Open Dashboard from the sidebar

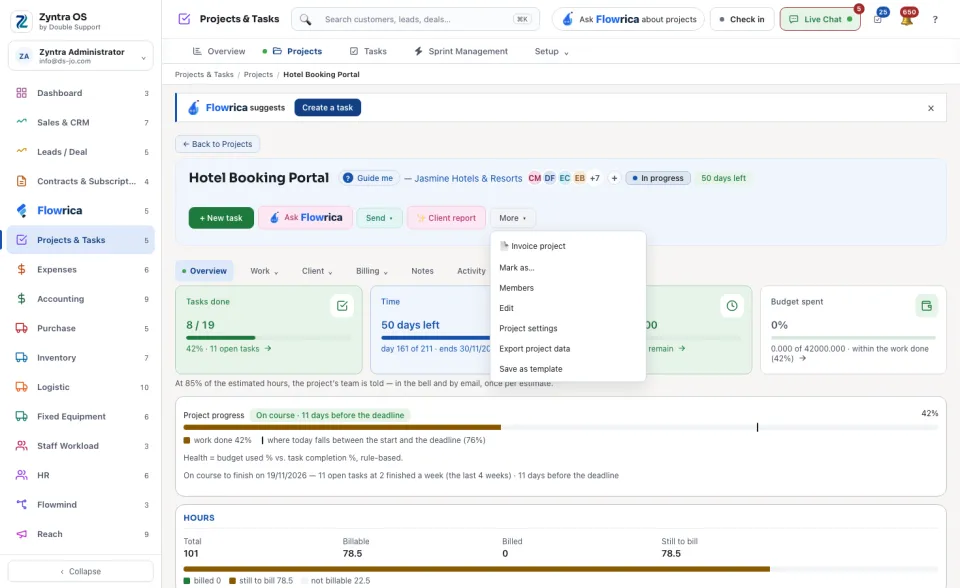81,93
